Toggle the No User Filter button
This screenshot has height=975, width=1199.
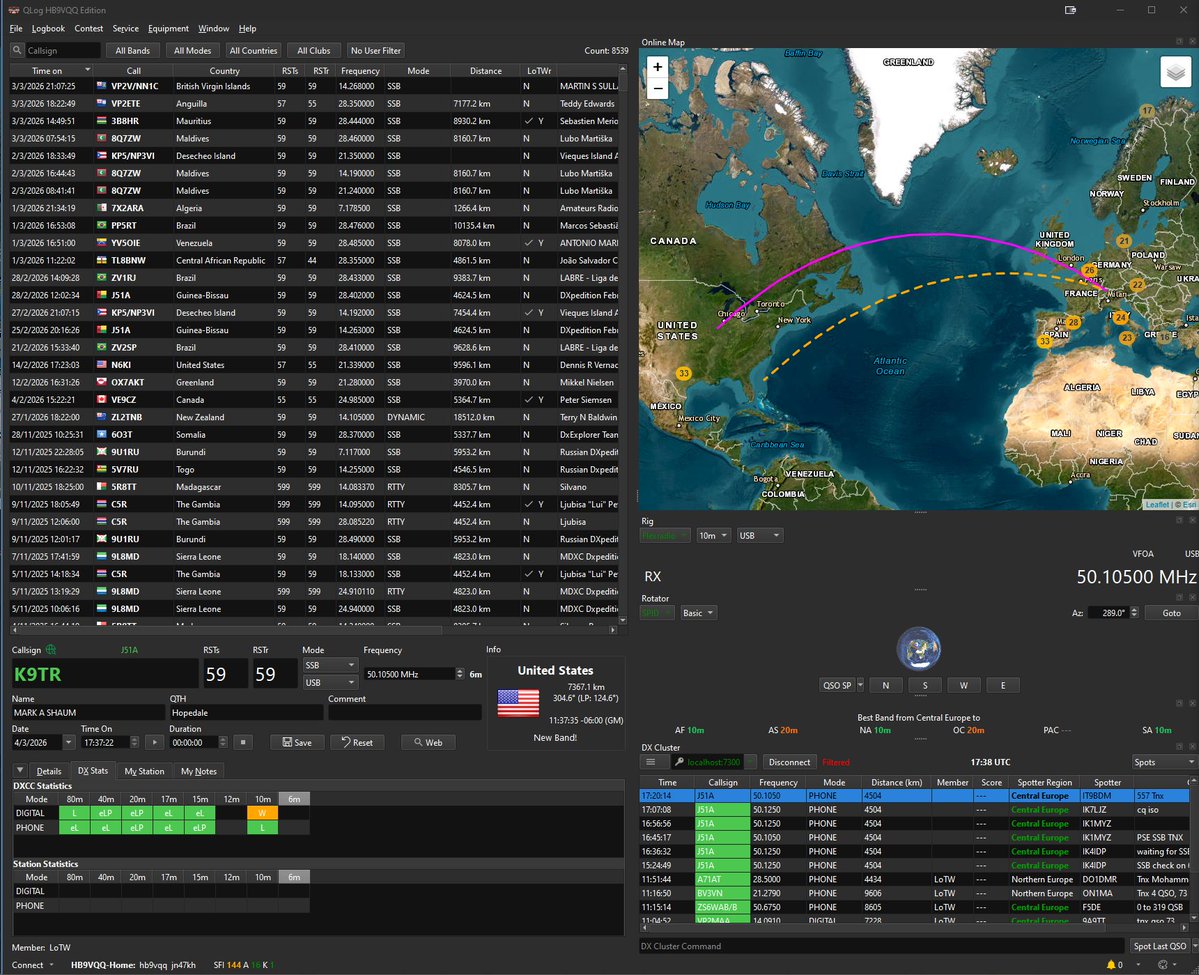point(375,50)
